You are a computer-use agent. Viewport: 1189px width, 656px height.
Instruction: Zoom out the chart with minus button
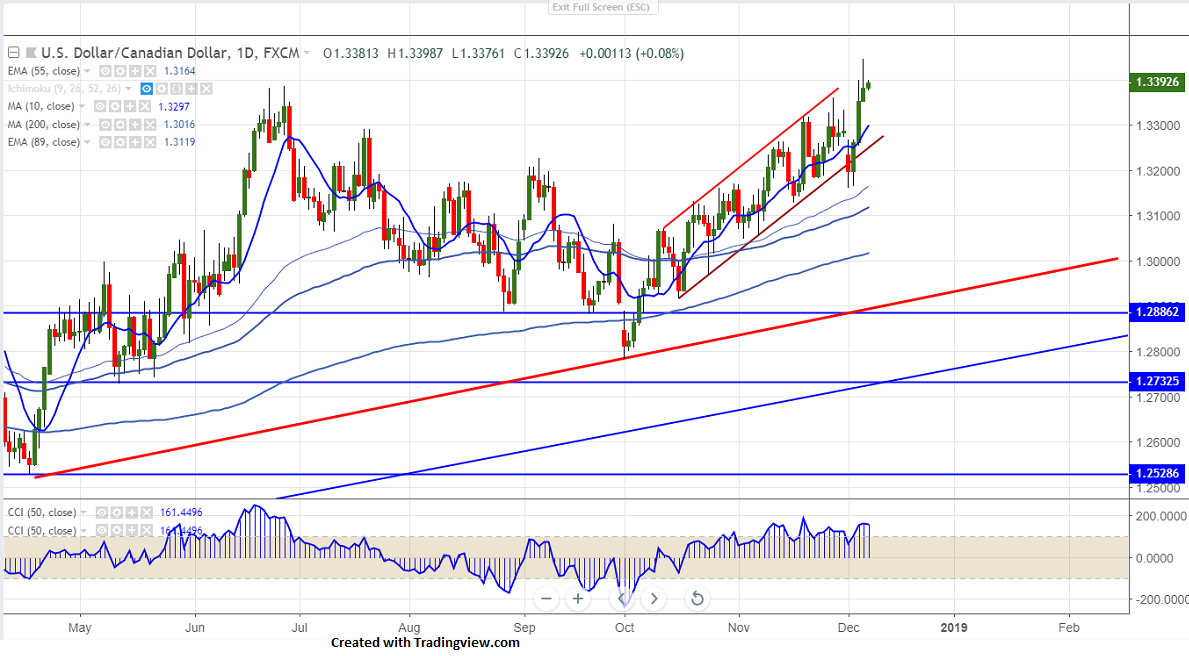[546, 599]
